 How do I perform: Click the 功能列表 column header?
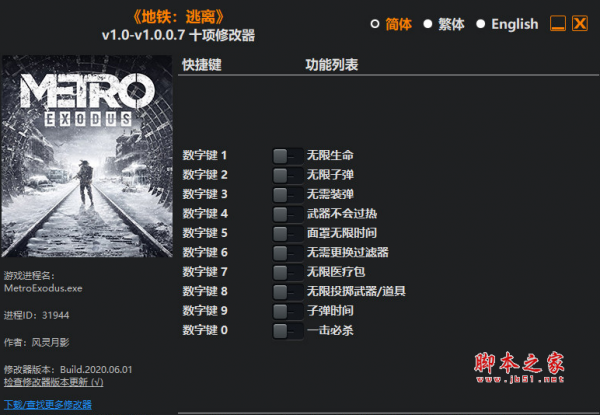click(x=332, y=65)
